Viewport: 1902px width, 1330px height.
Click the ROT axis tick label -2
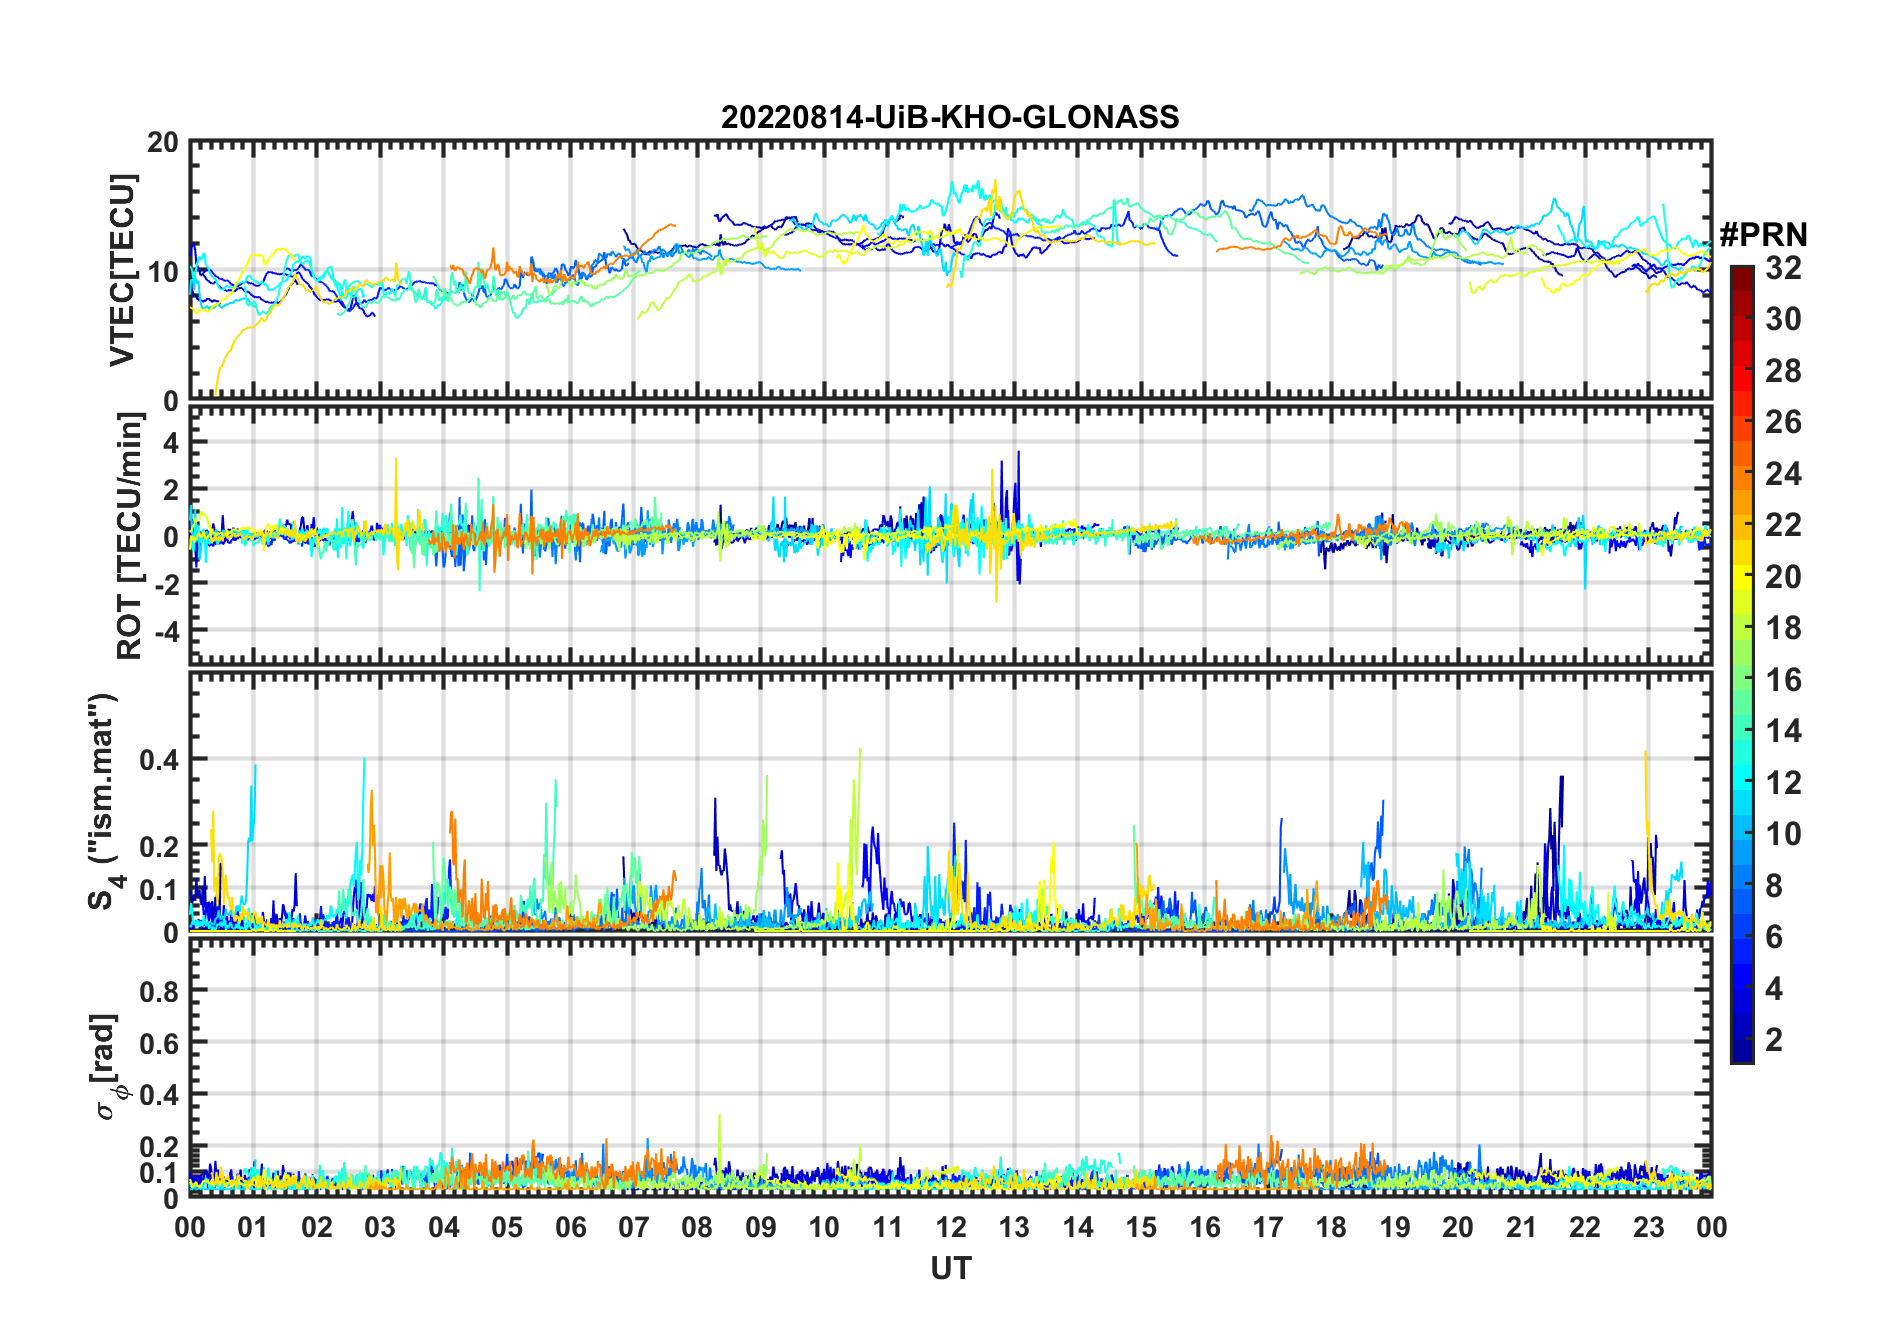pos(168,584)
